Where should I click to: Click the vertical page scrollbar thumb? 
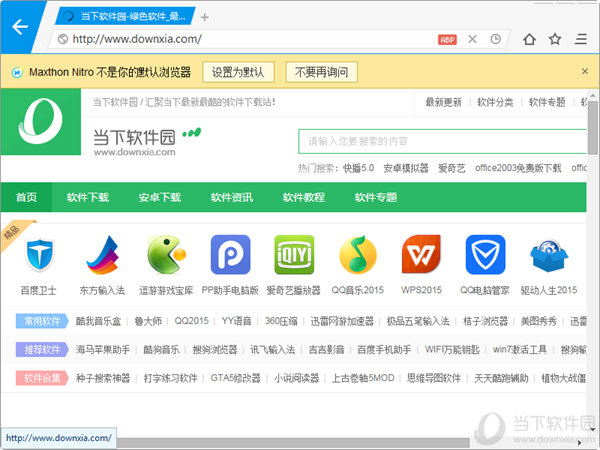[x=592, y=128]
